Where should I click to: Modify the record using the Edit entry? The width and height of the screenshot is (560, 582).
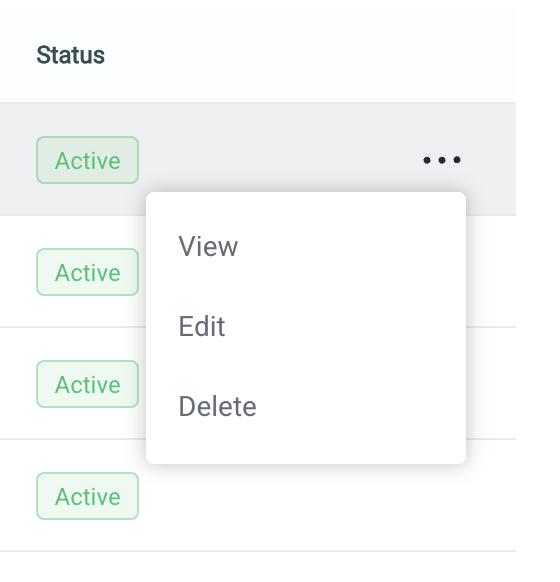coord(306,326)
